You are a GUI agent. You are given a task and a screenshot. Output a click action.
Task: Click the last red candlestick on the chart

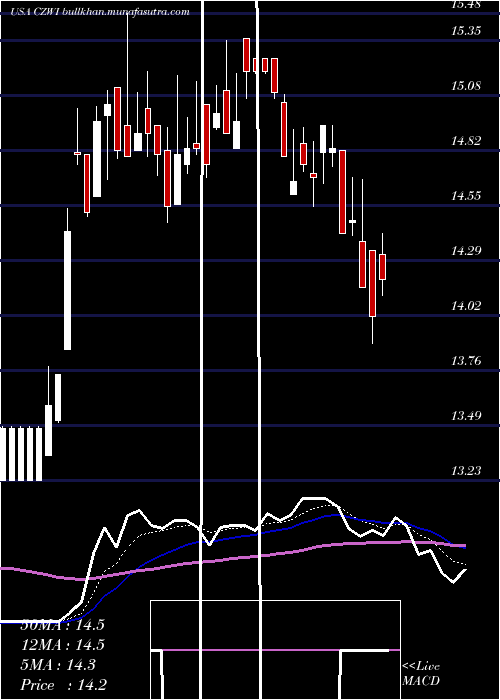click(383, 267)
